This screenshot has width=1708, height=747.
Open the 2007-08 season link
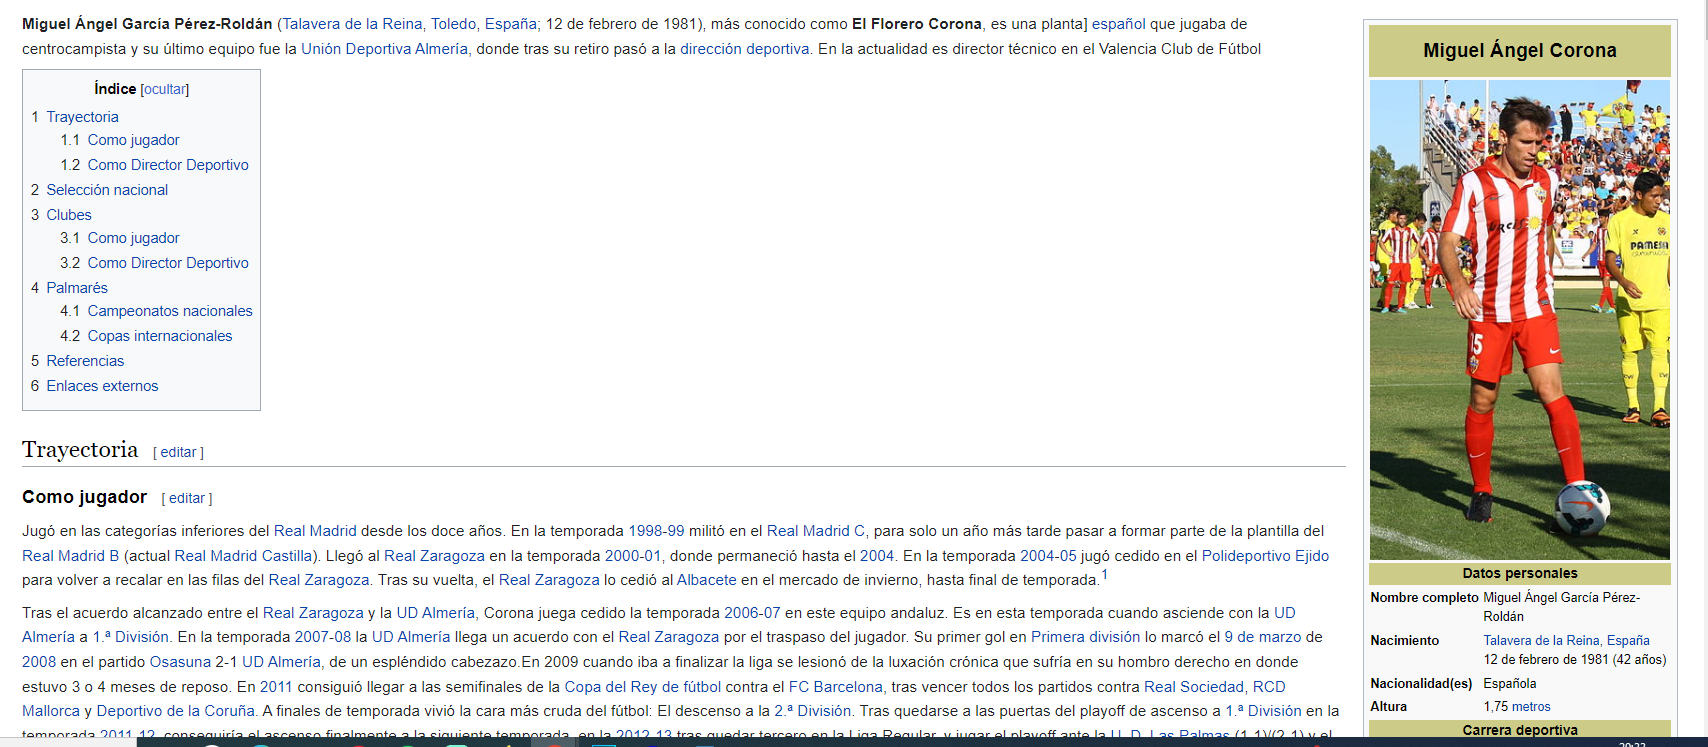323,637
